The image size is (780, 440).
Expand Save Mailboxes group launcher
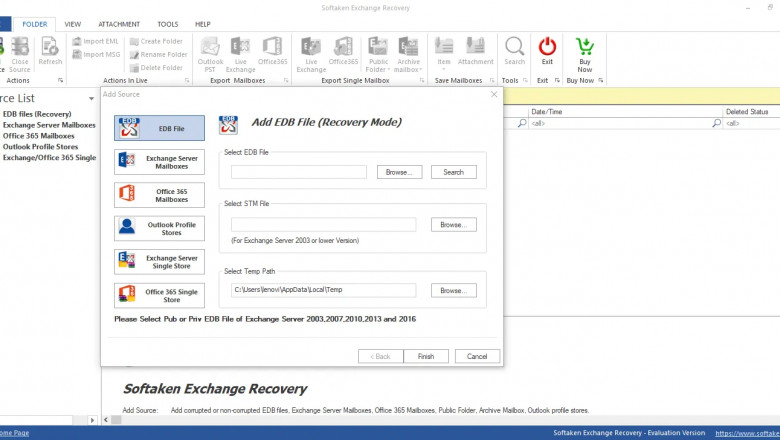(492, 81)
